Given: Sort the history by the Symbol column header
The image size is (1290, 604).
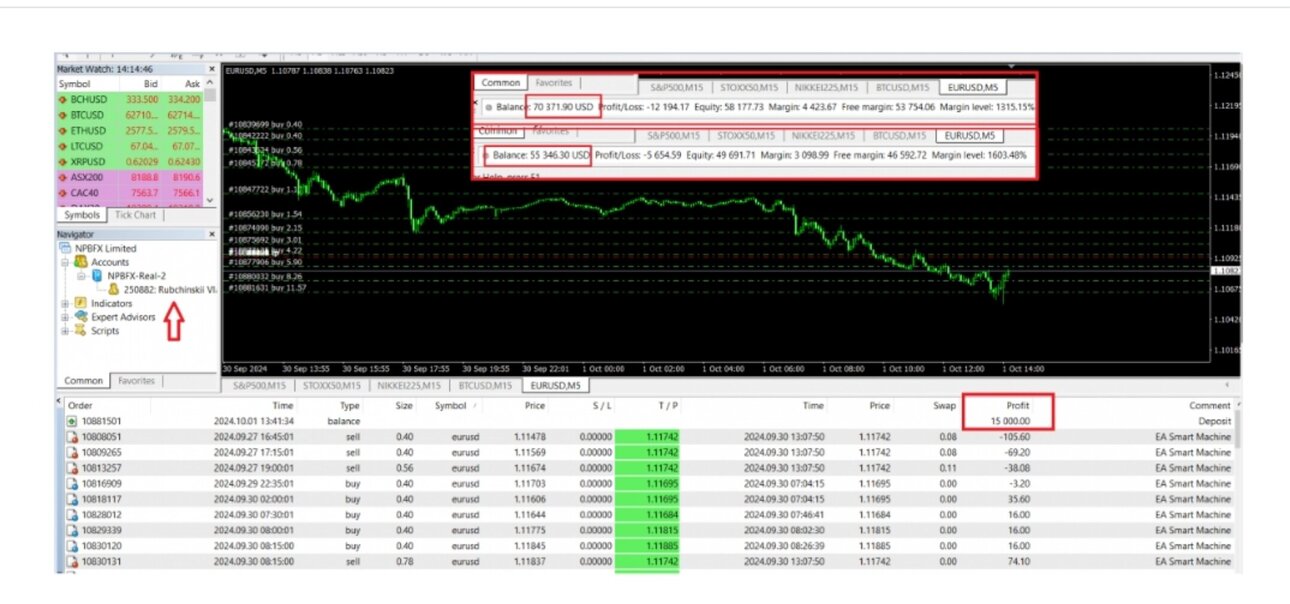Looking at the screenshot, I should pos(450,406).
